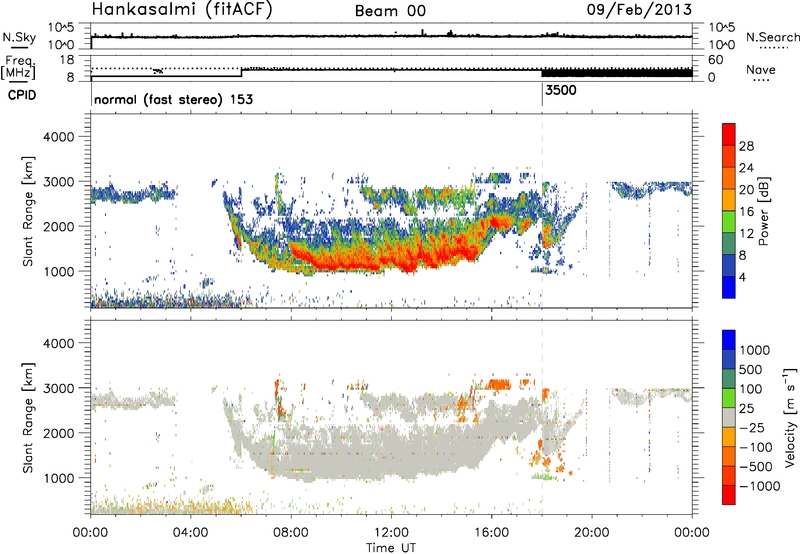Click the 'Time UT' axis label
The height and width of the screenshot is (554, 800).
click(391, 548)
